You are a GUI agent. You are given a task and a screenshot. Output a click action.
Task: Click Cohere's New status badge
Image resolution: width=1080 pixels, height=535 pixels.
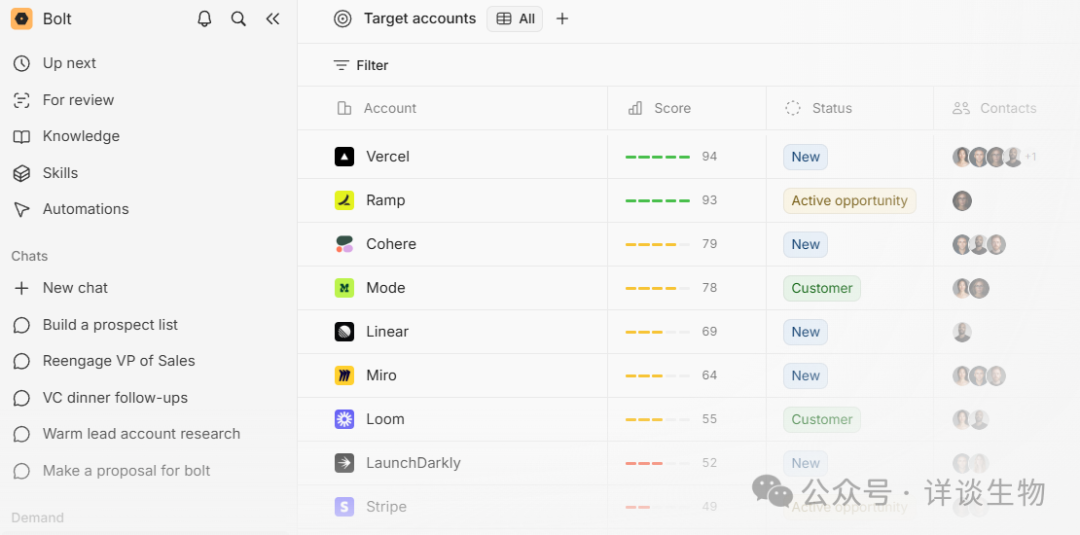[805, 244]
